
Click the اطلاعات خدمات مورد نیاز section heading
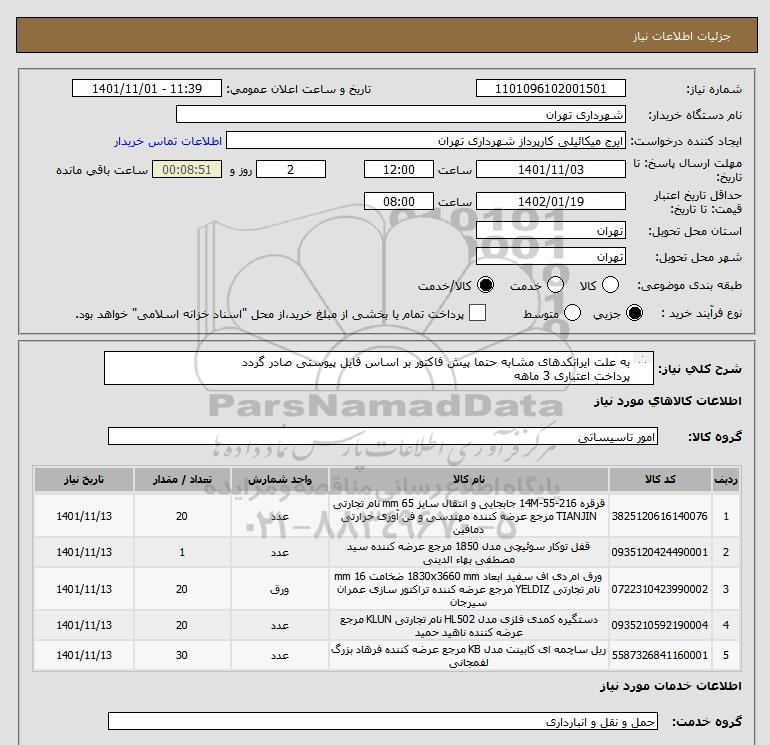(x=671, y=686)
